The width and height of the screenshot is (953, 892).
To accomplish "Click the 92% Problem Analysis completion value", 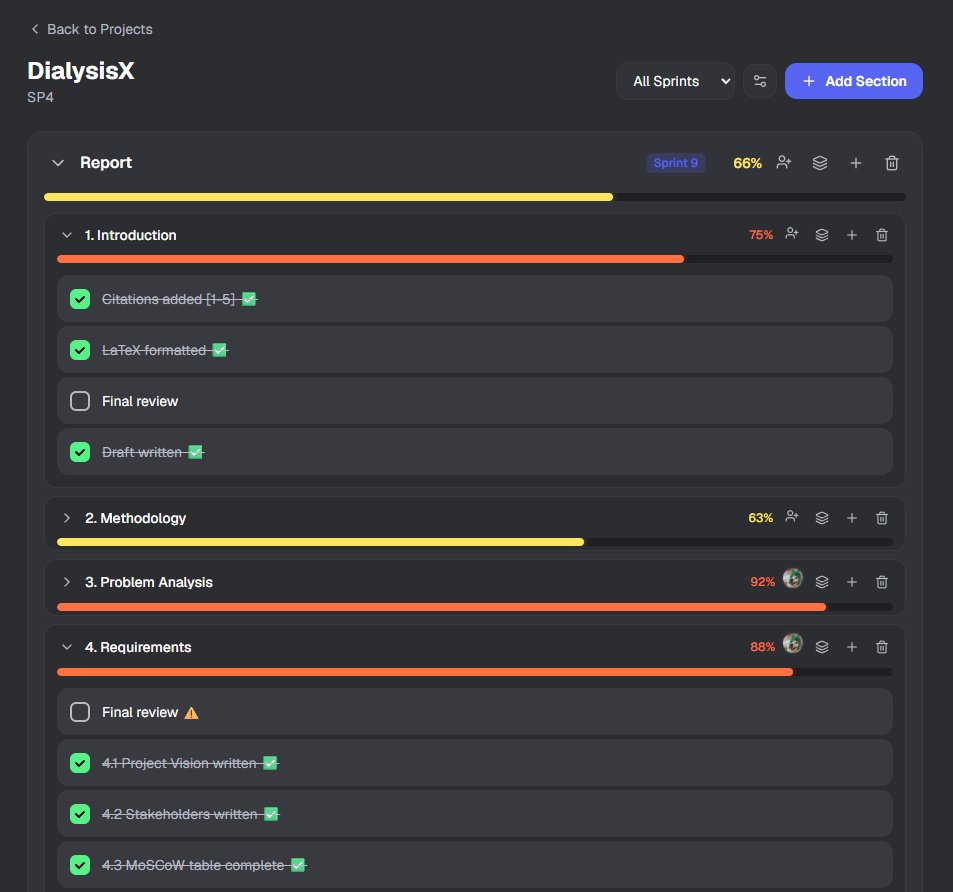I will [x=762, y=582].
